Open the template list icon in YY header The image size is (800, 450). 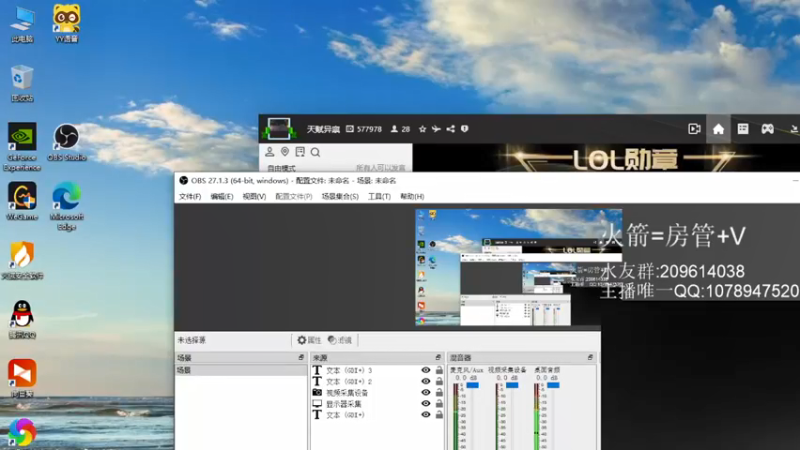(x=743, y=129)
